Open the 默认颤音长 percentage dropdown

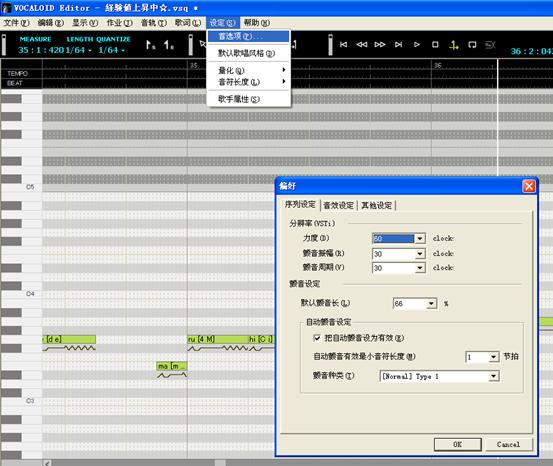click(431, 304)
